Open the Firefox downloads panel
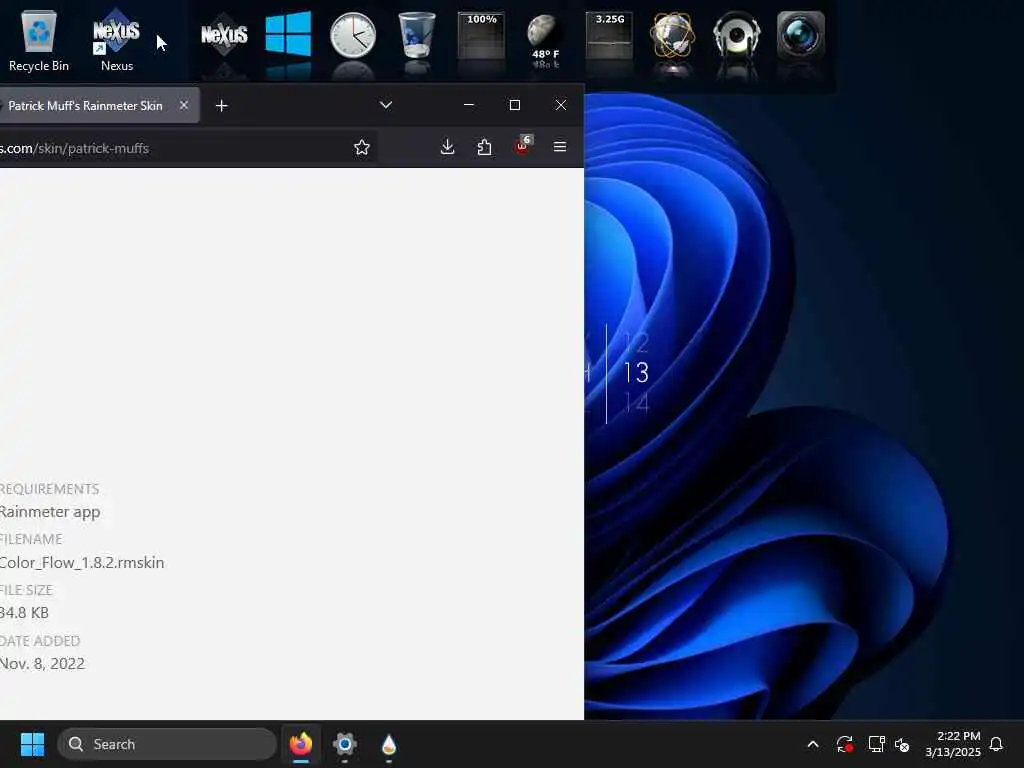The height and width of the screenshot is (768, 1024). pos(447,147)
